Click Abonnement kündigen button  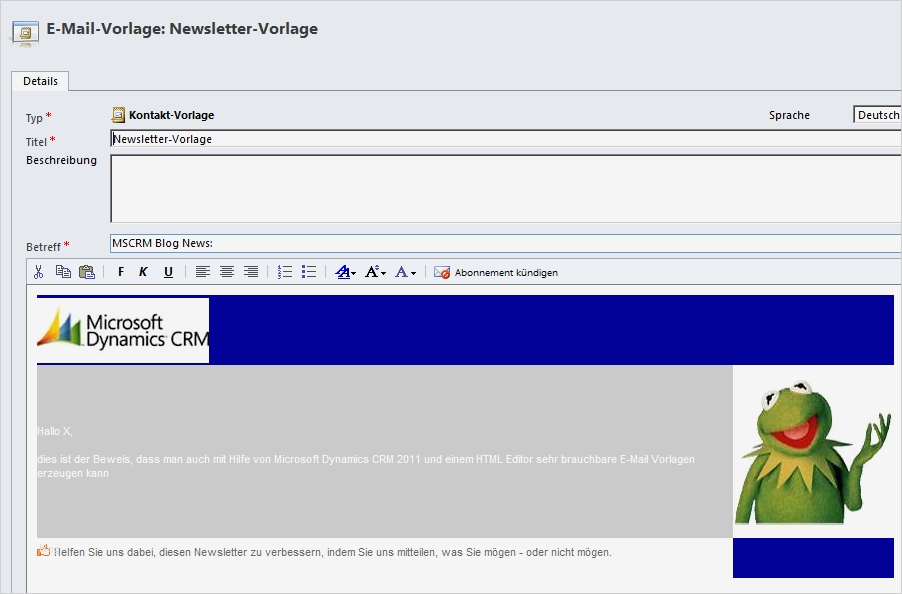pos(496,273)
